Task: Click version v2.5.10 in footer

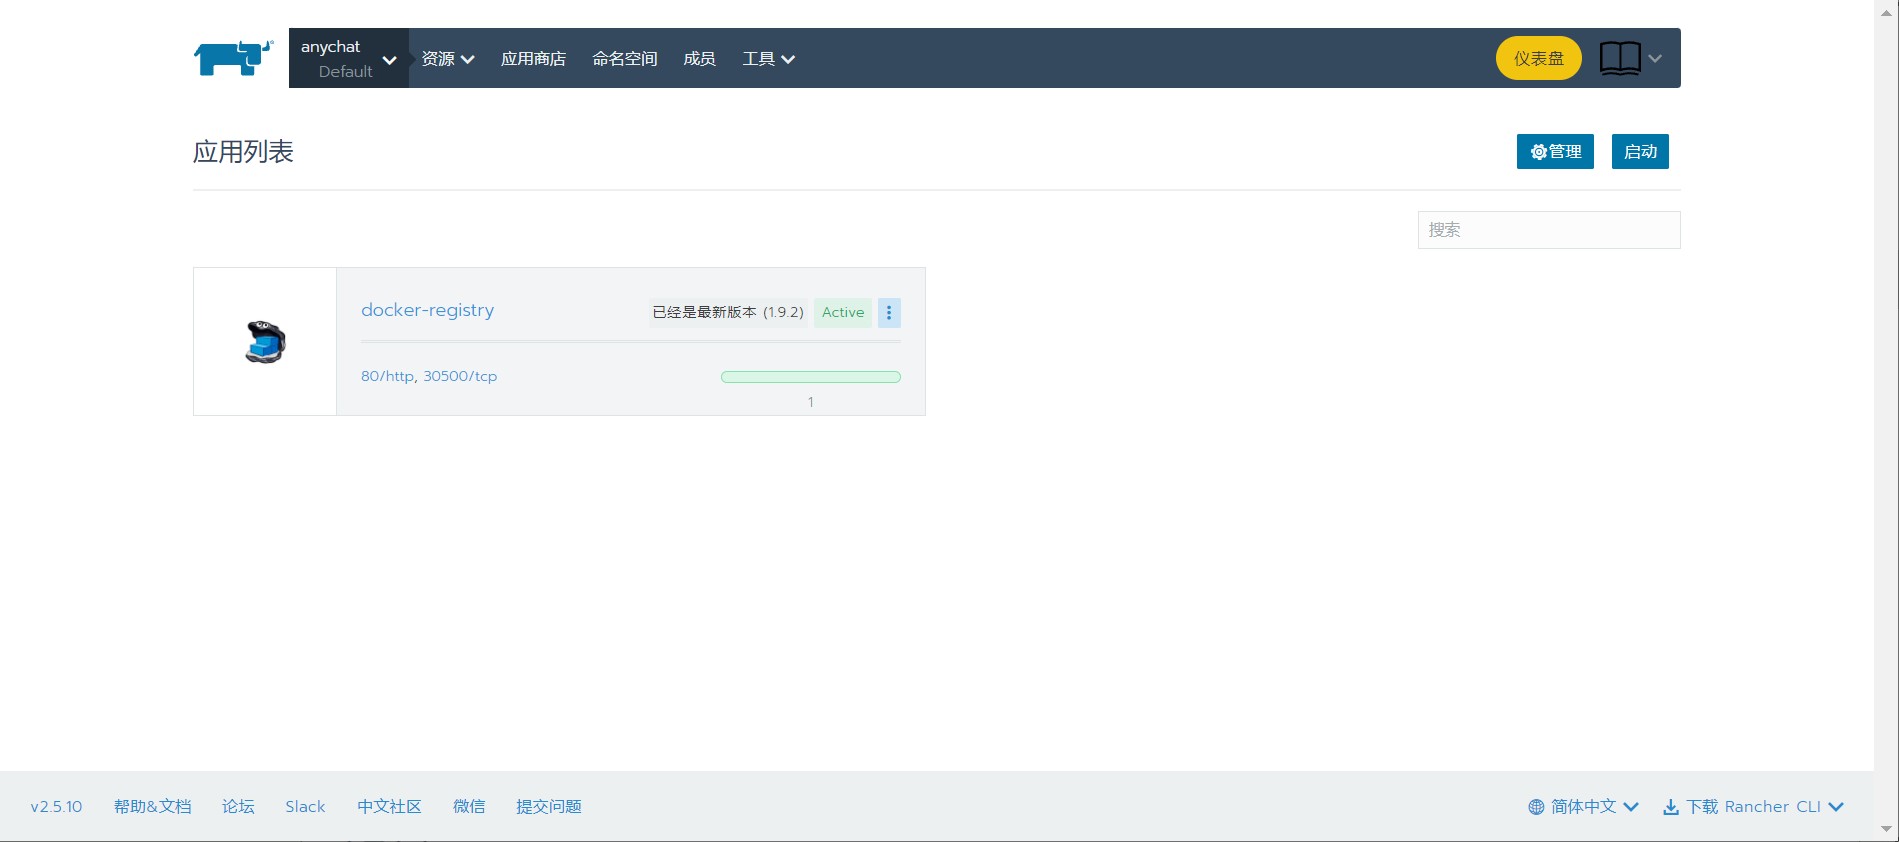Action: (56, 806)
